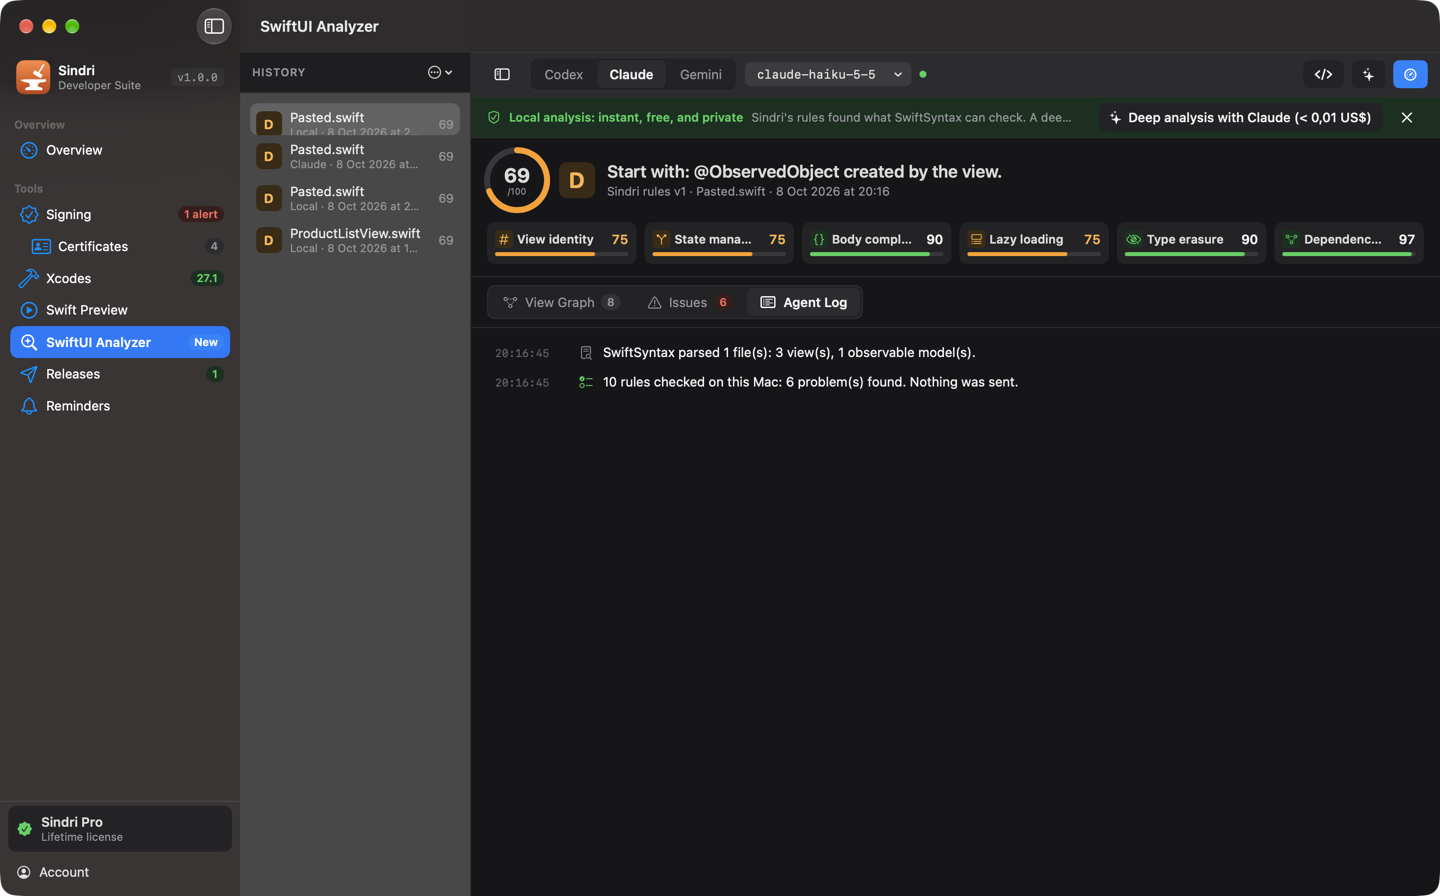Select Pasted.swift Claude history entry
Viewport: 1440px width, 896px height.
(x=355, y=156)
